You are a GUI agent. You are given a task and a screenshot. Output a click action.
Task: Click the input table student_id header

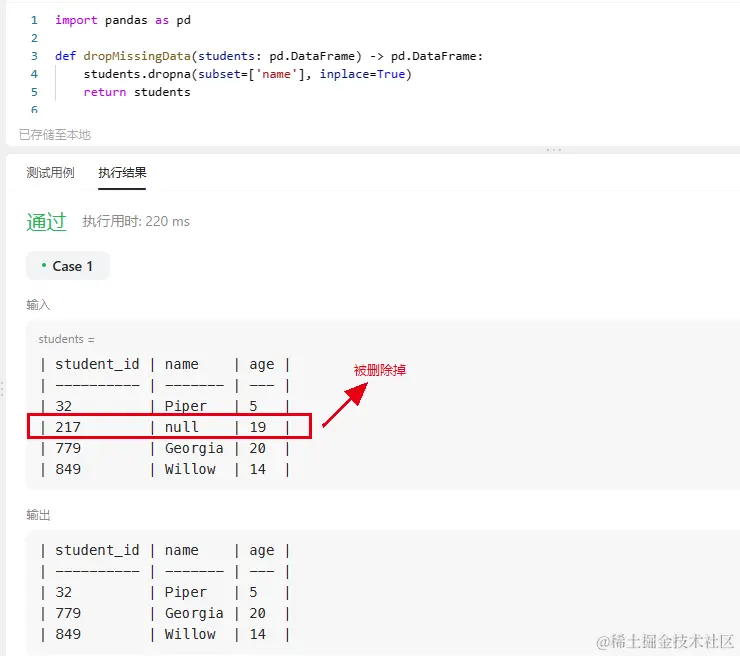(x=97, y=364)
